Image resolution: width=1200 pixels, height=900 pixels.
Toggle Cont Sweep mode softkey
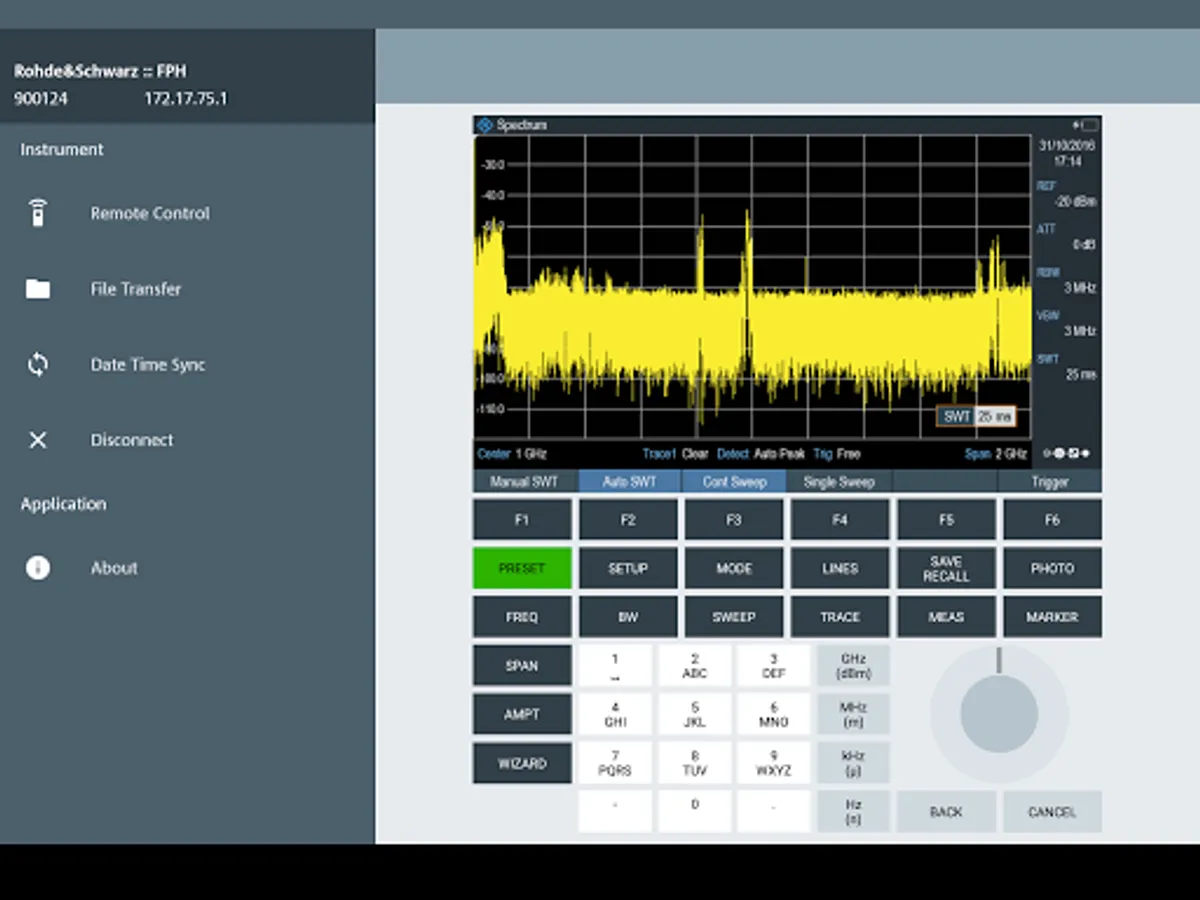(x=734, y=482)
